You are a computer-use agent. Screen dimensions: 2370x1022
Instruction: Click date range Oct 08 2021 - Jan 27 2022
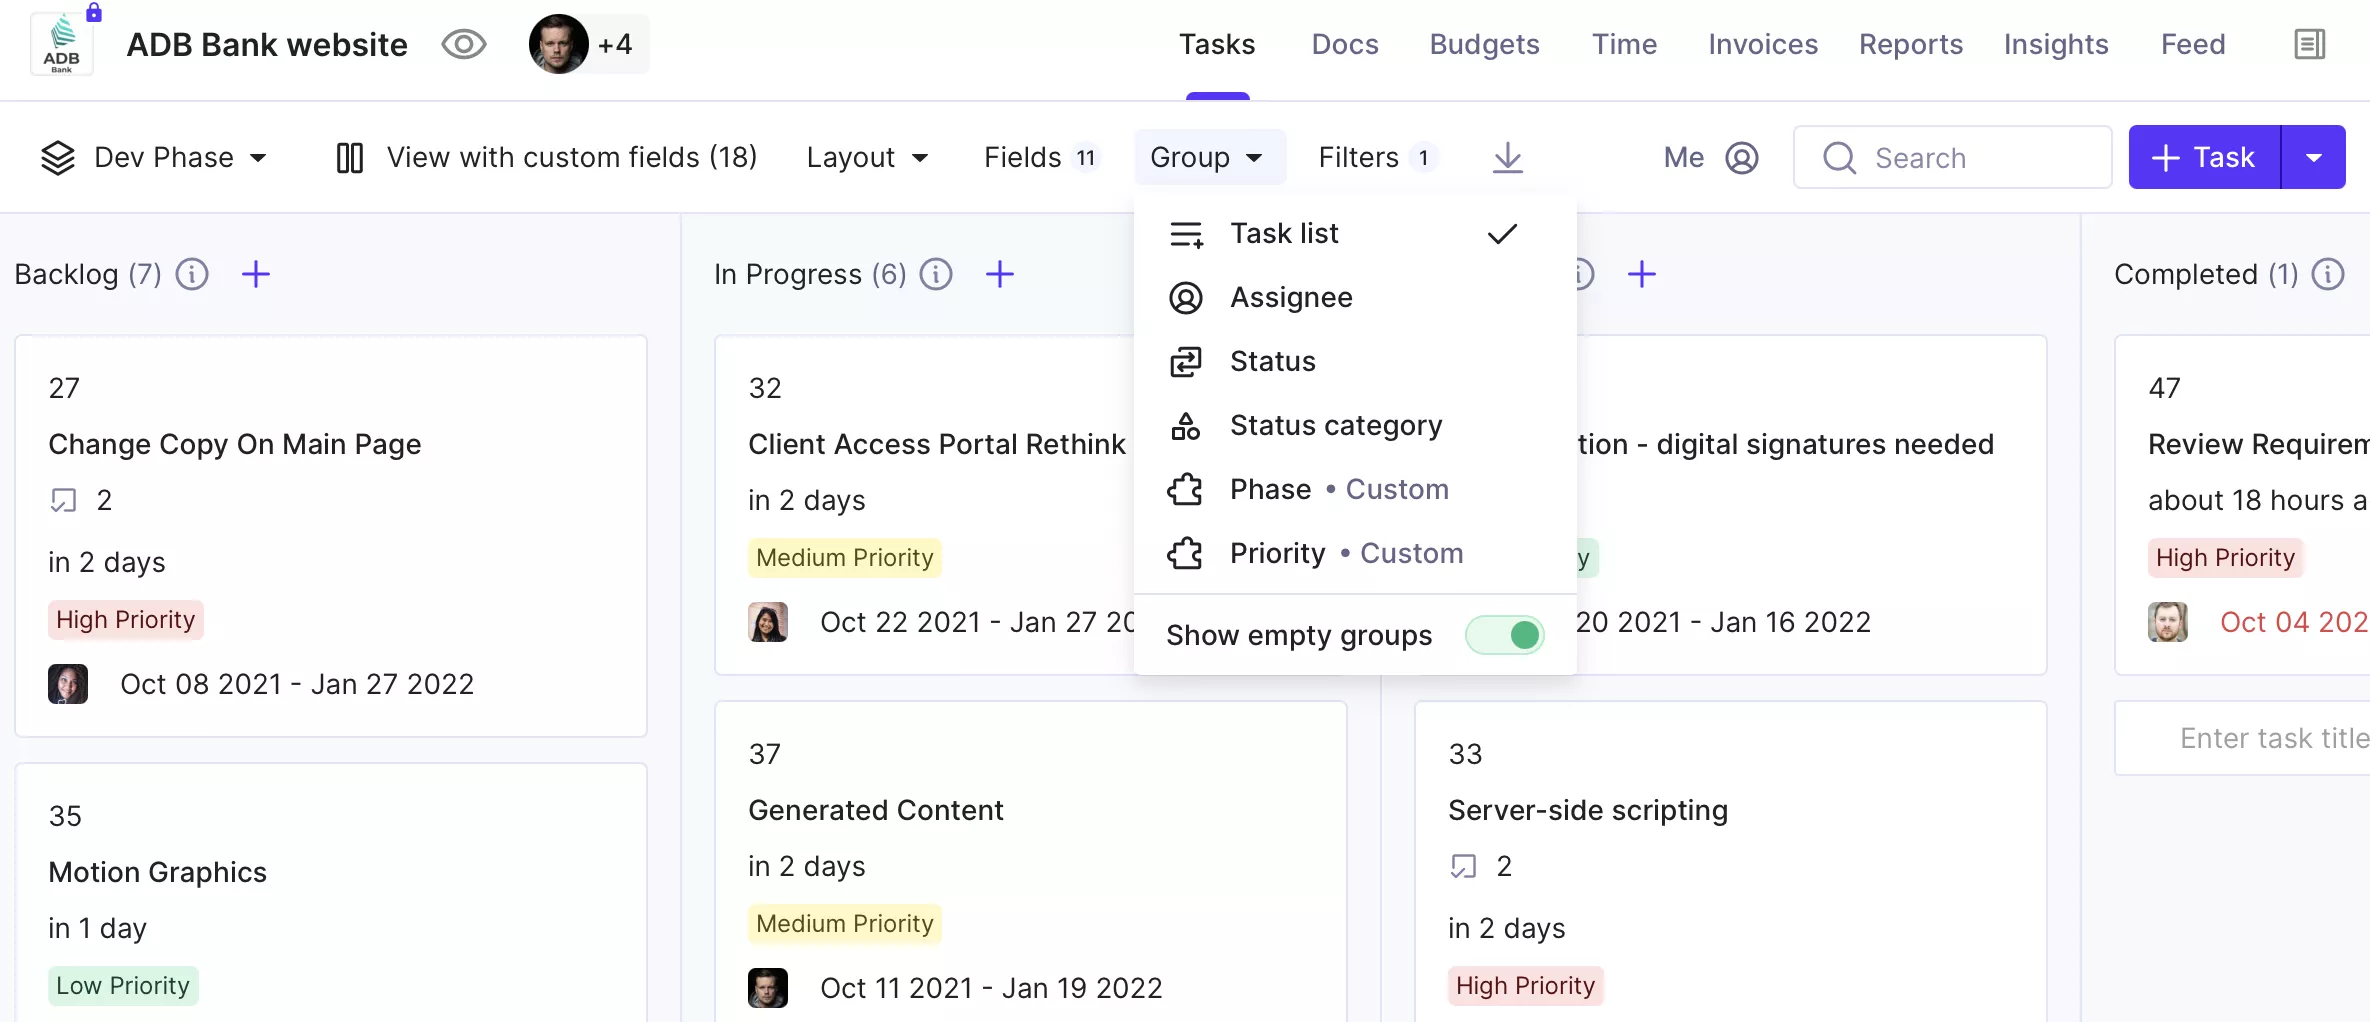pos(297,684)
